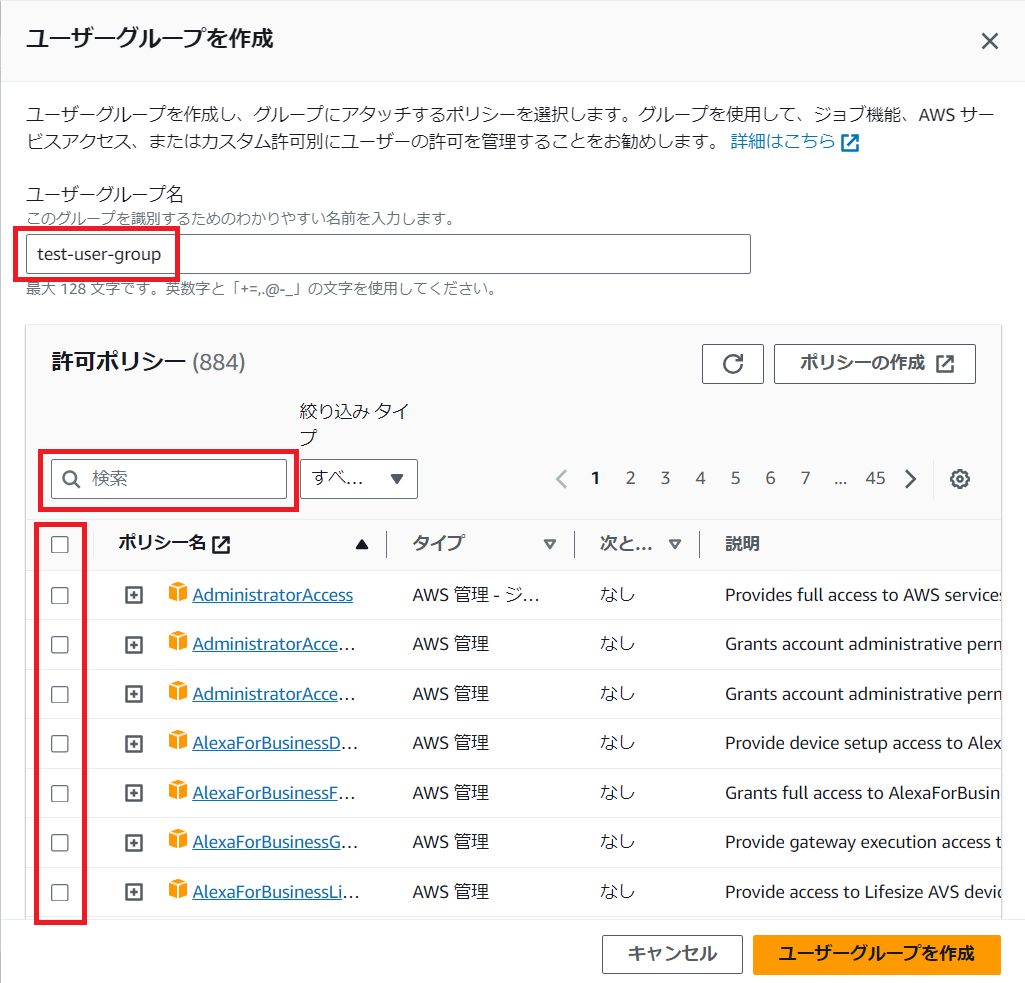
Task: Go to next page of policies
Action: coord(910,479)
